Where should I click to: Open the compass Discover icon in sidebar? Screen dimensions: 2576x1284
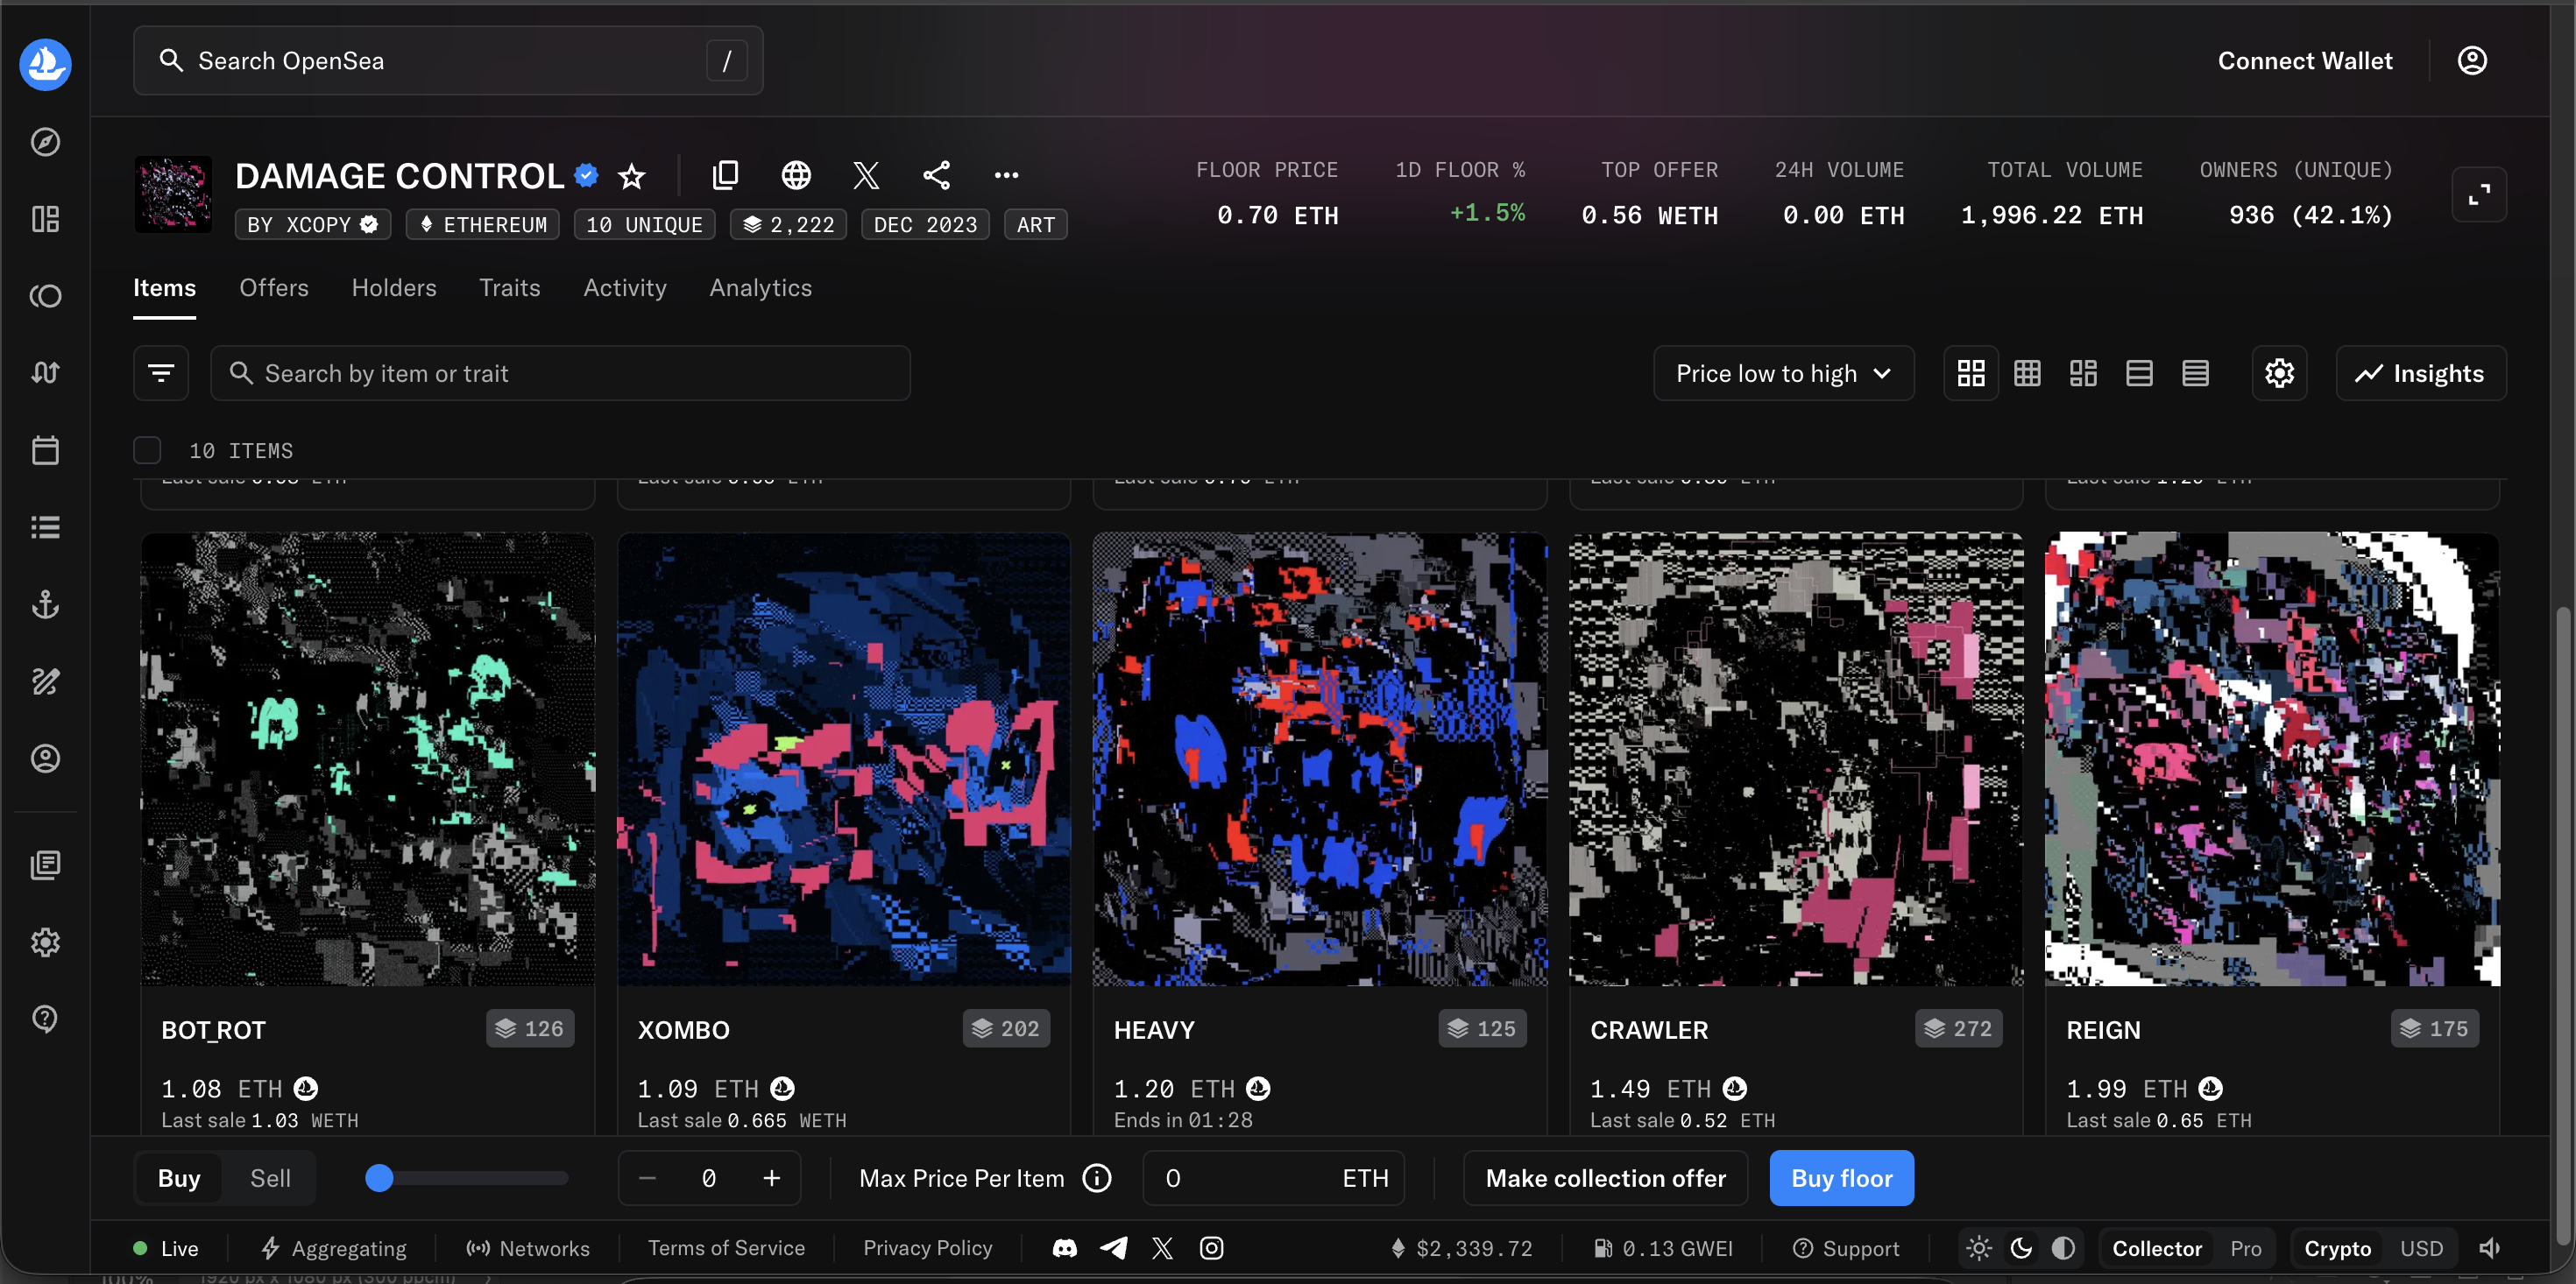[45, 142]
